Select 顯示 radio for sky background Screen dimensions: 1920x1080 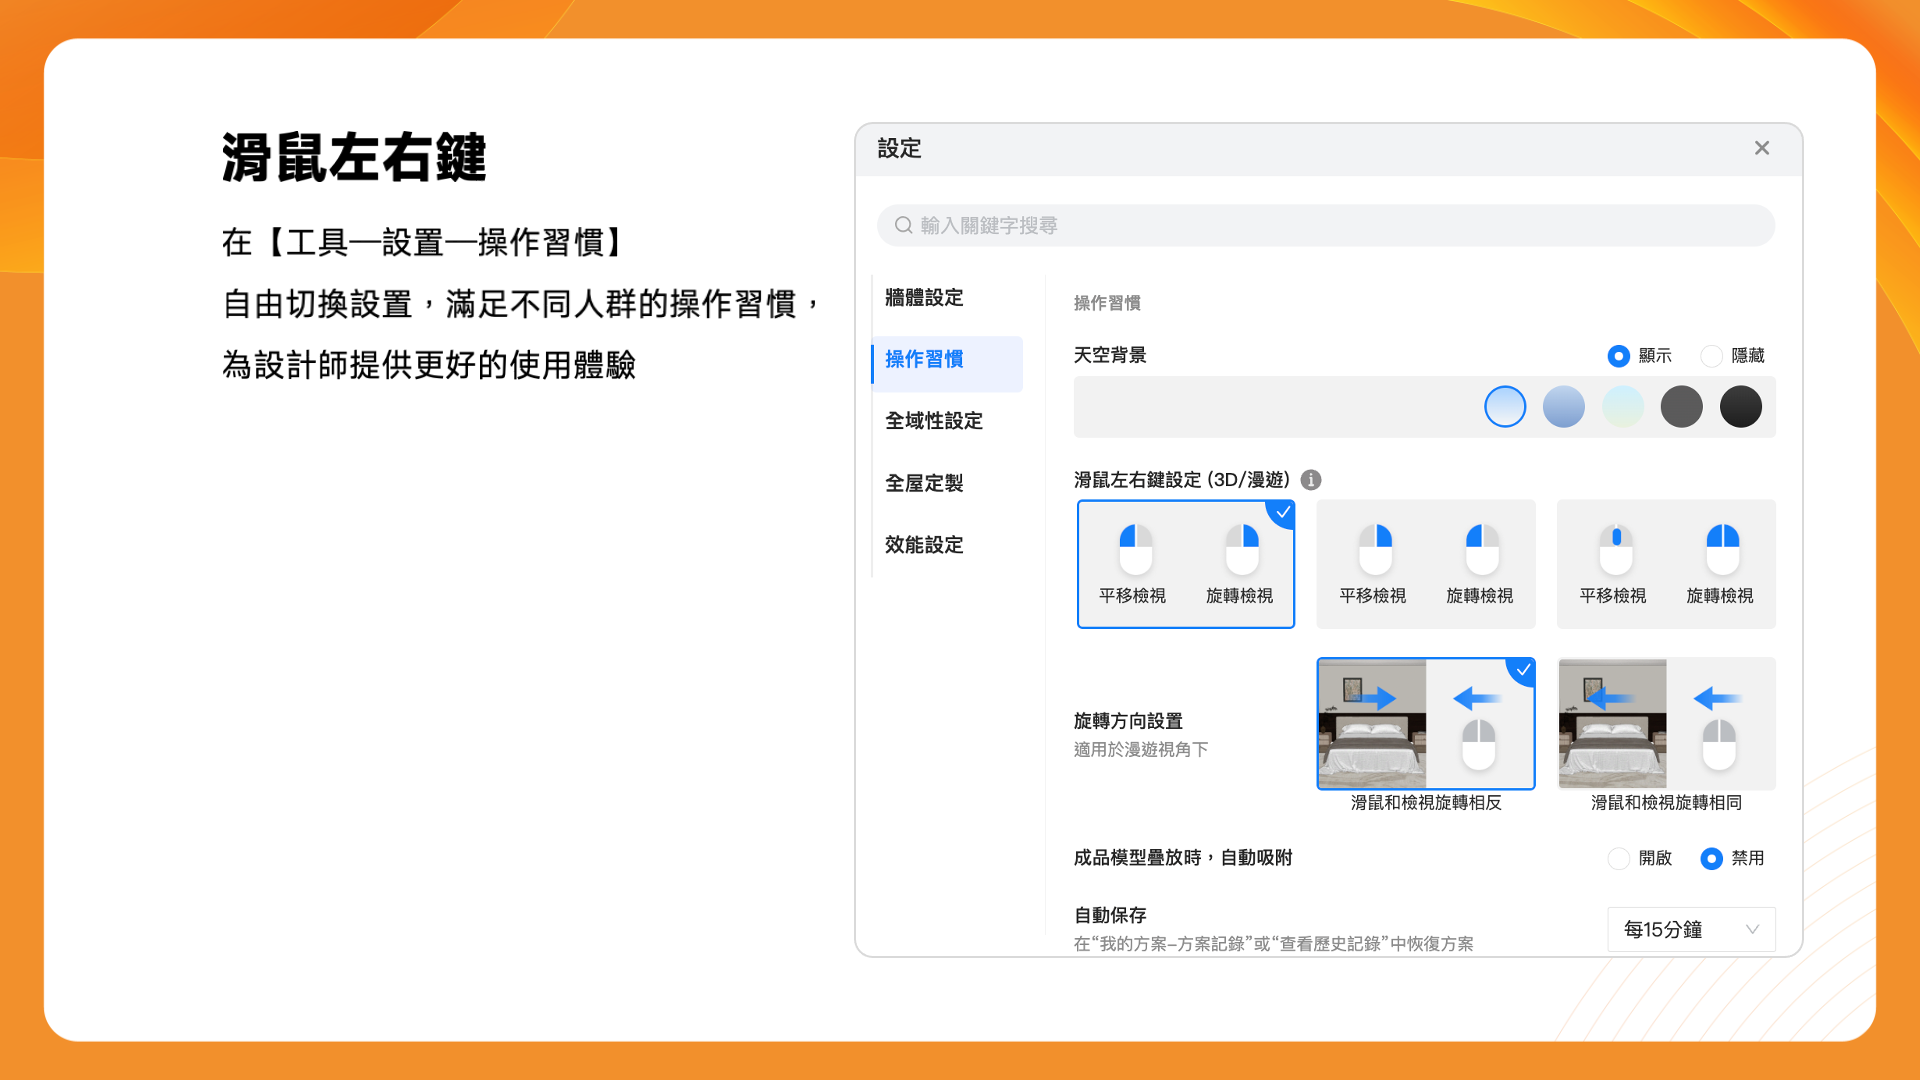click(1618, 356)
